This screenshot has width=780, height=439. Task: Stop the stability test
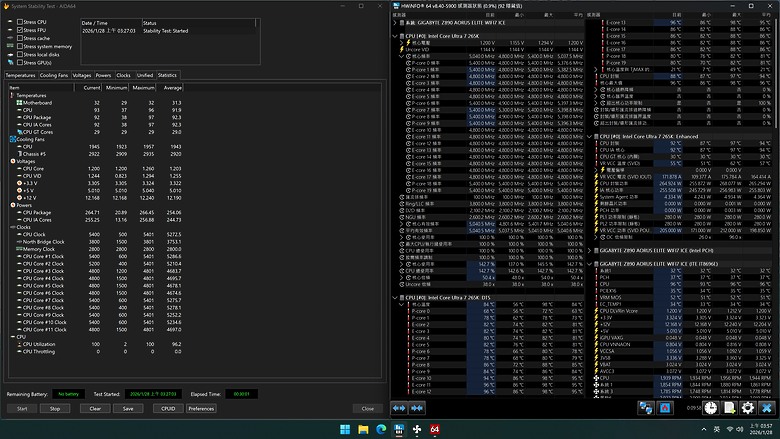pos(55,409)
